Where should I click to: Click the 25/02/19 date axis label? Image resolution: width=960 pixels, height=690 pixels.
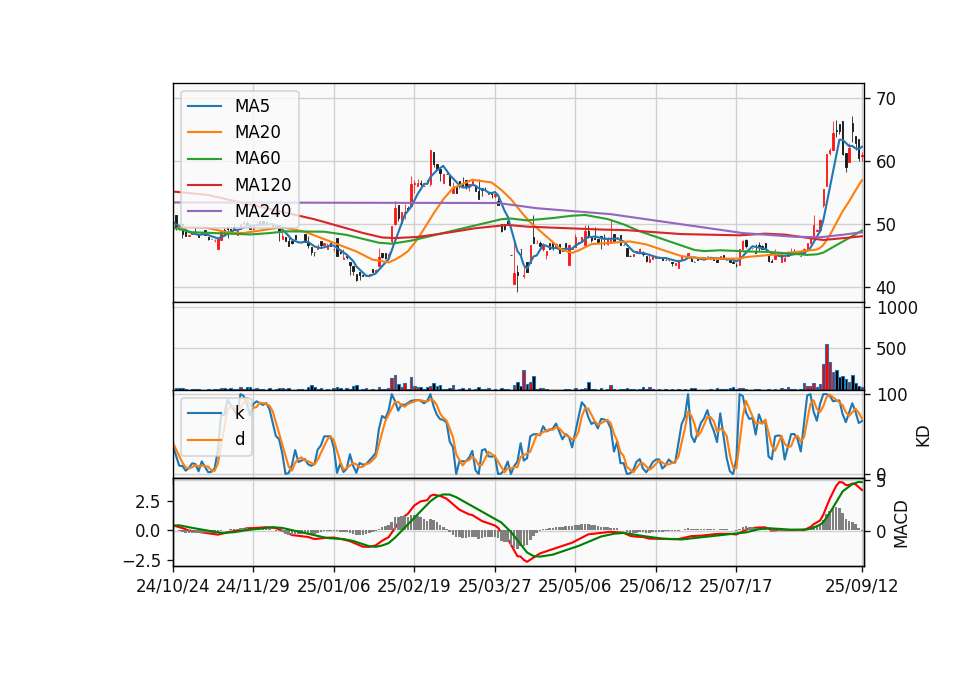point(414,586)
